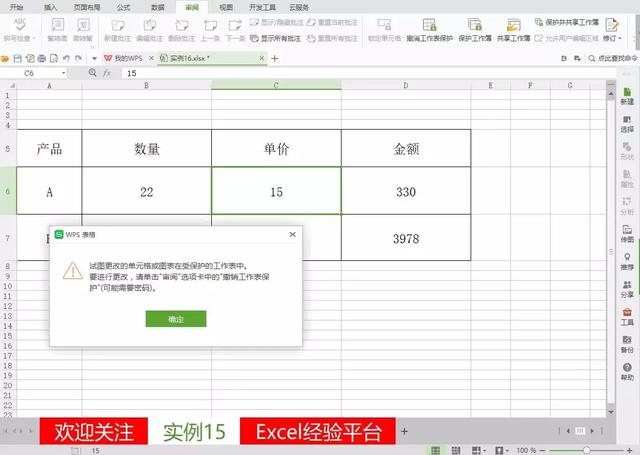Select cell containing 330
640x455 pixels.
[406, 191]
